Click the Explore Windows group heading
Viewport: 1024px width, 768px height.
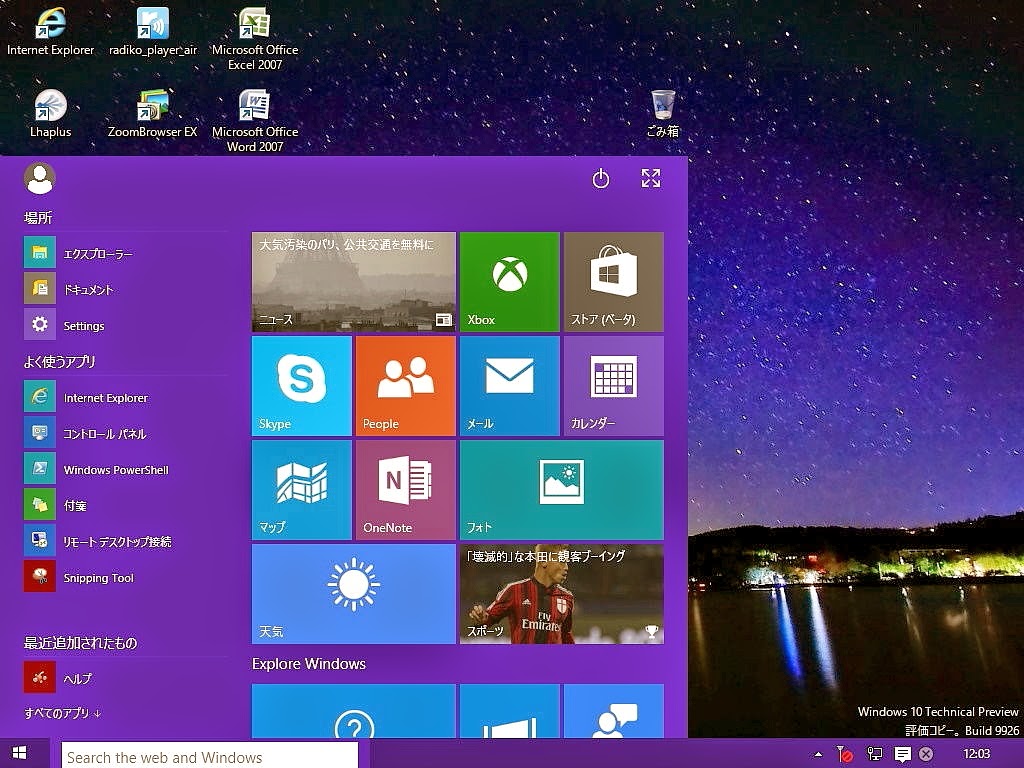click(x=309, y=664)
